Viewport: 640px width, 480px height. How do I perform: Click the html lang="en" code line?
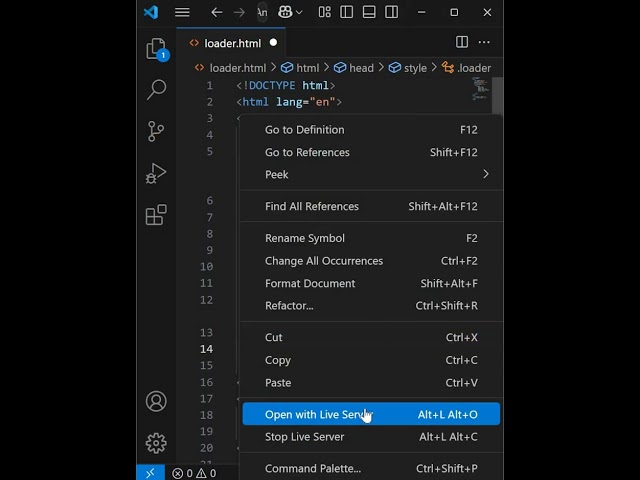point(289,102)
